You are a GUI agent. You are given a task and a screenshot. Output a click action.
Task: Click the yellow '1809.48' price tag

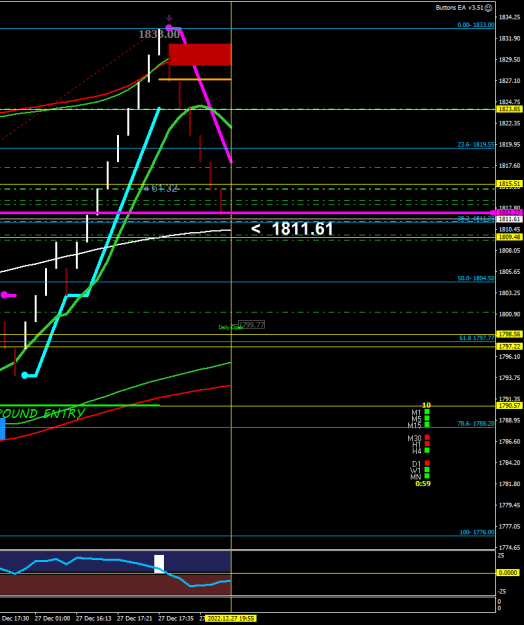(x=509, y=237)
